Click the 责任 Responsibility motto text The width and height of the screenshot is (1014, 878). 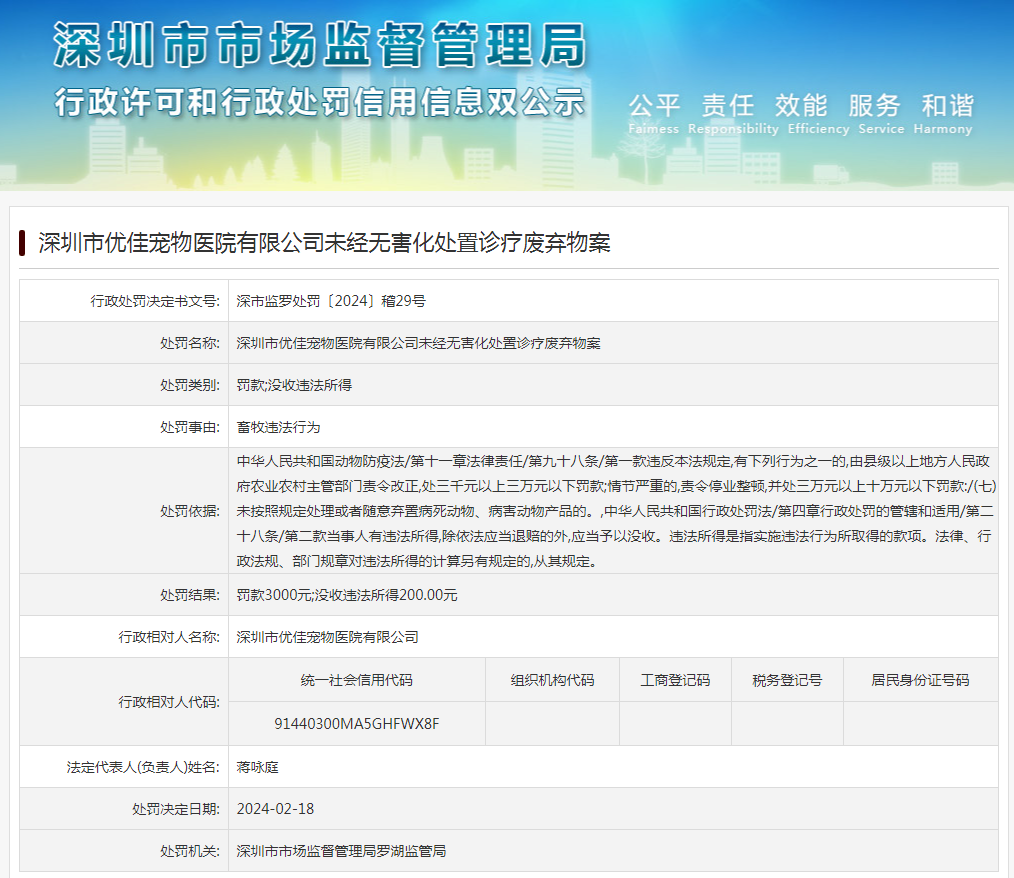point(733,113)
